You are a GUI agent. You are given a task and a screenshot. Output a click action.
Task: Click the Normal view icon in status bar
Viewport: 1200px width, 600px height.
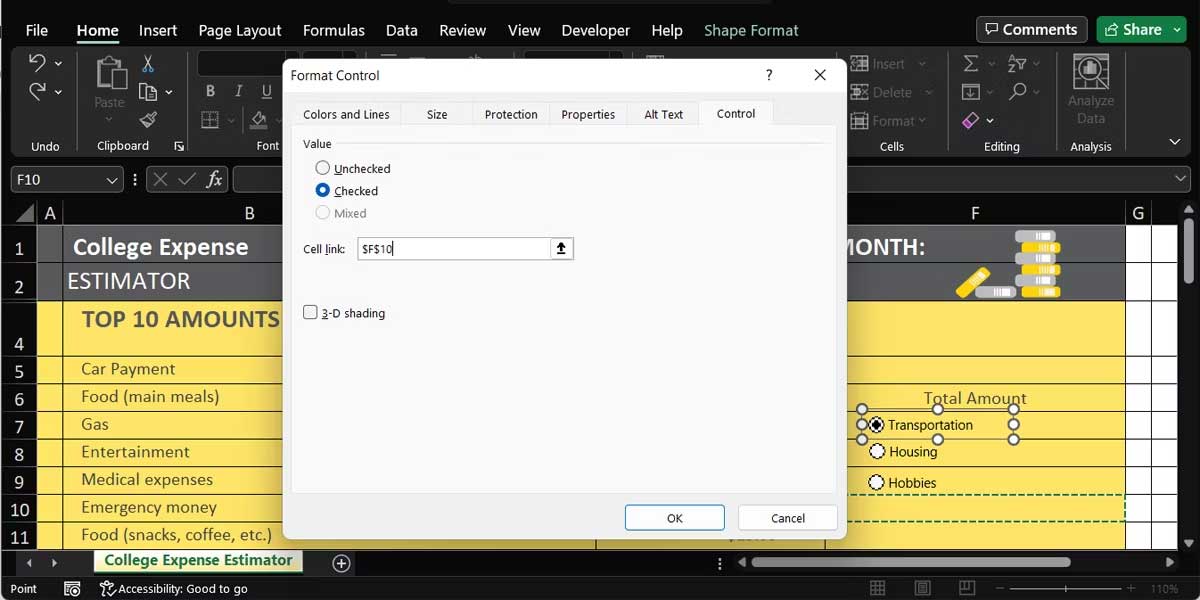click(878, 588)
